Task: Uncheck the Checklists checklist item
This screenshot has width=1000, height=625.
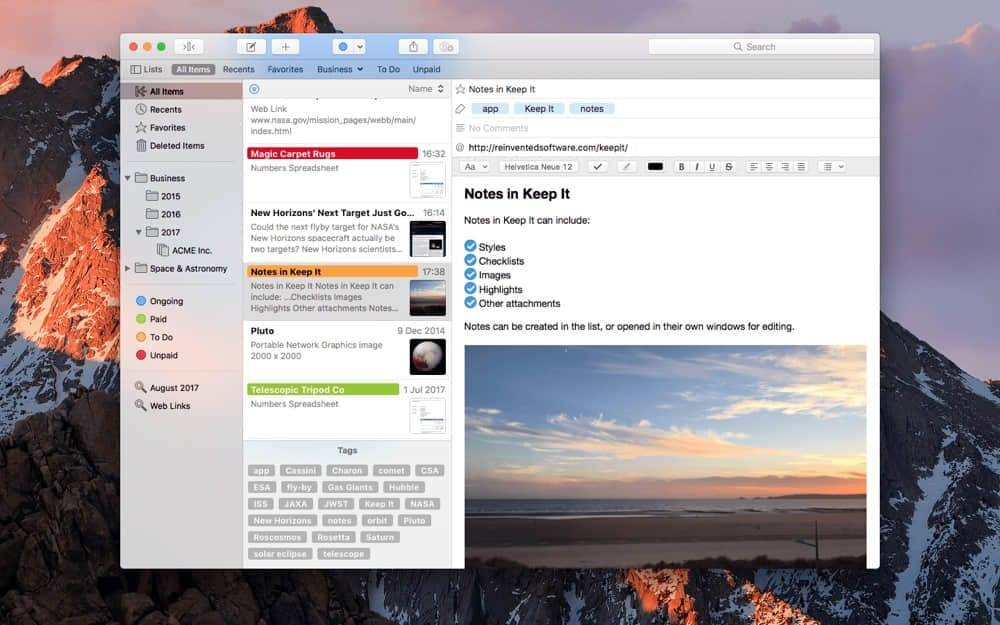Action: (x=471, y=260)
